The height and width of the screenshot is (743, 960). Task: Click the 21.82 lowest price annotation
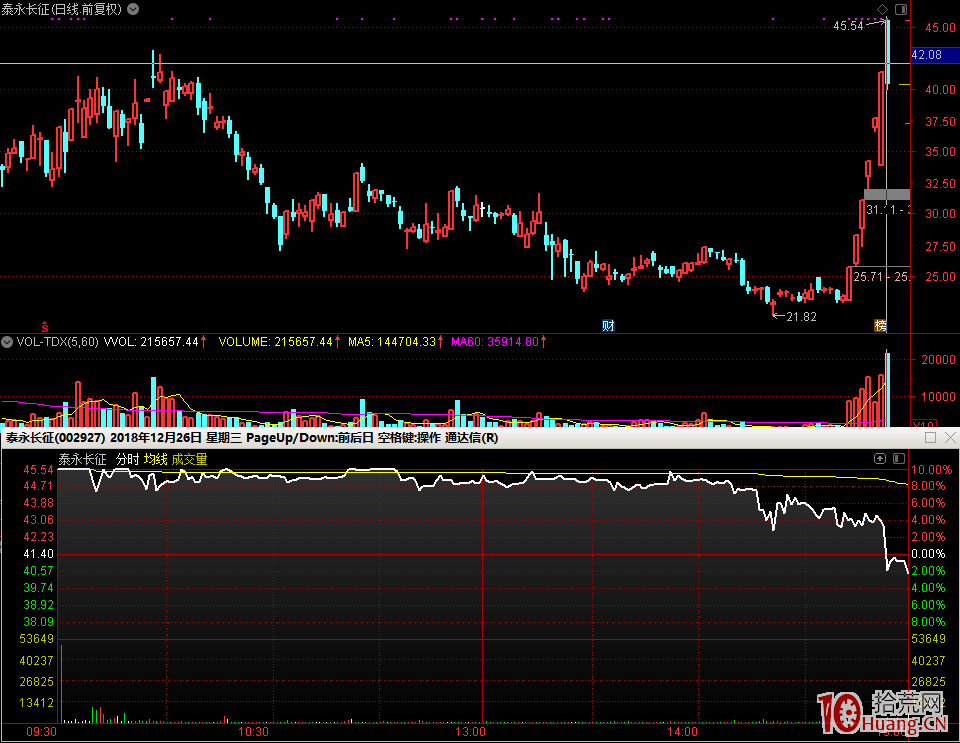800,316
